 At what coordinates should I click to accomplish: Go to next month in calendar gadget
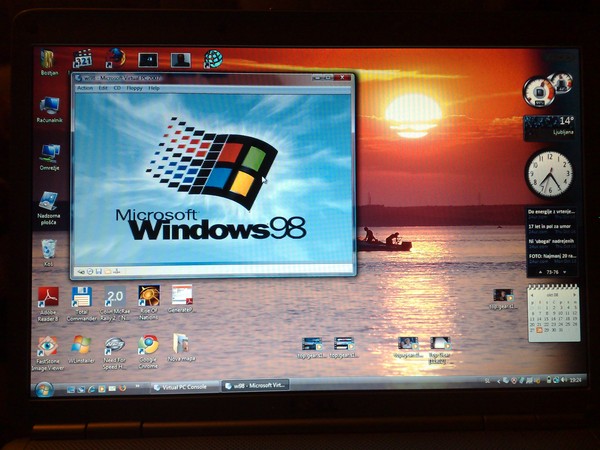pos(574,295)
